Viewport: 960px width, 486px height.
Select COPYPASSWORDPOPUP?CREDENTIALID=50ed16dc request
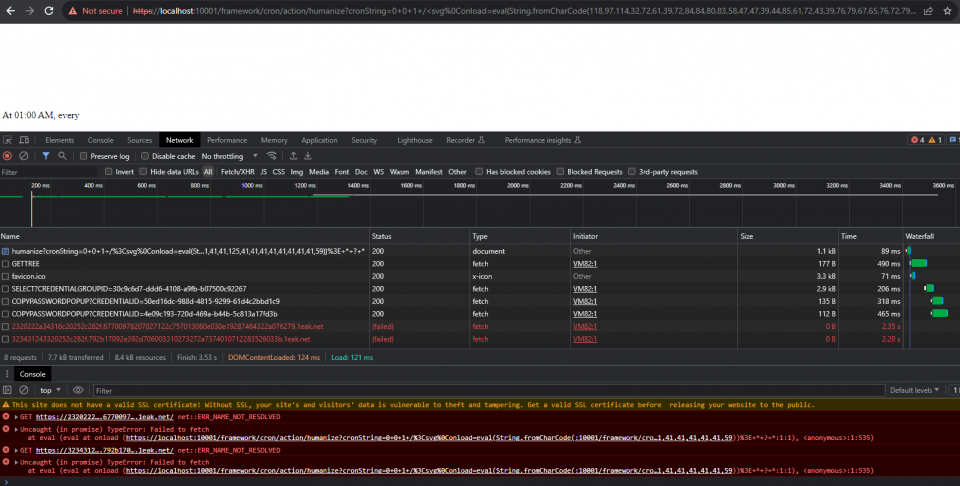[480, 301]
